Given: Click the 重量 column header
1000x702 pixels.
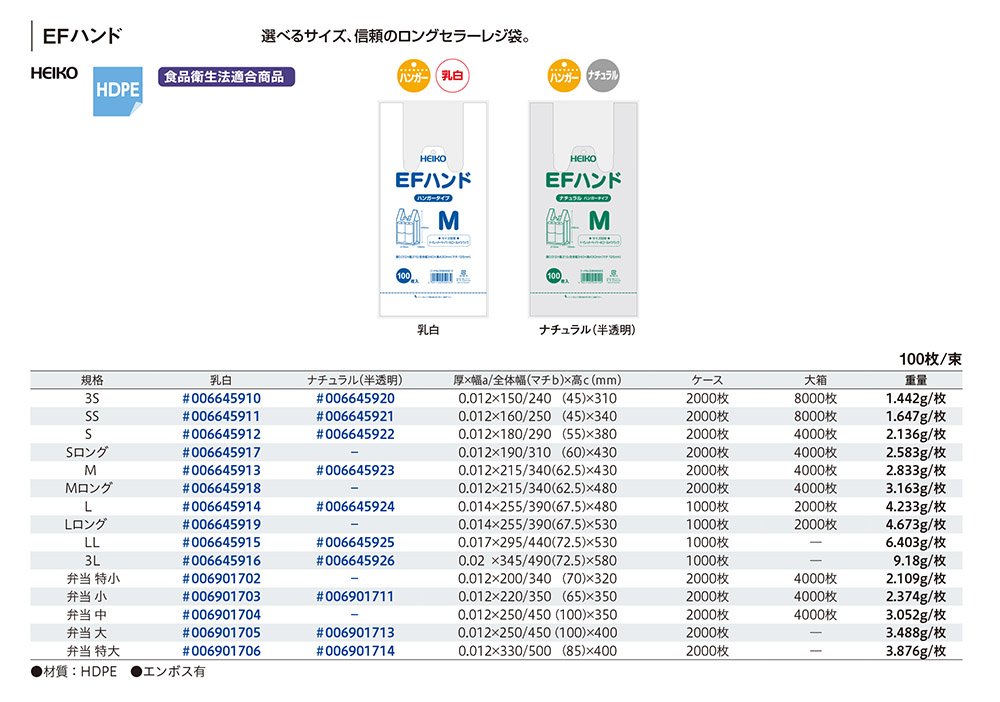Looking at the screenshot, I should tap(916, 380).
